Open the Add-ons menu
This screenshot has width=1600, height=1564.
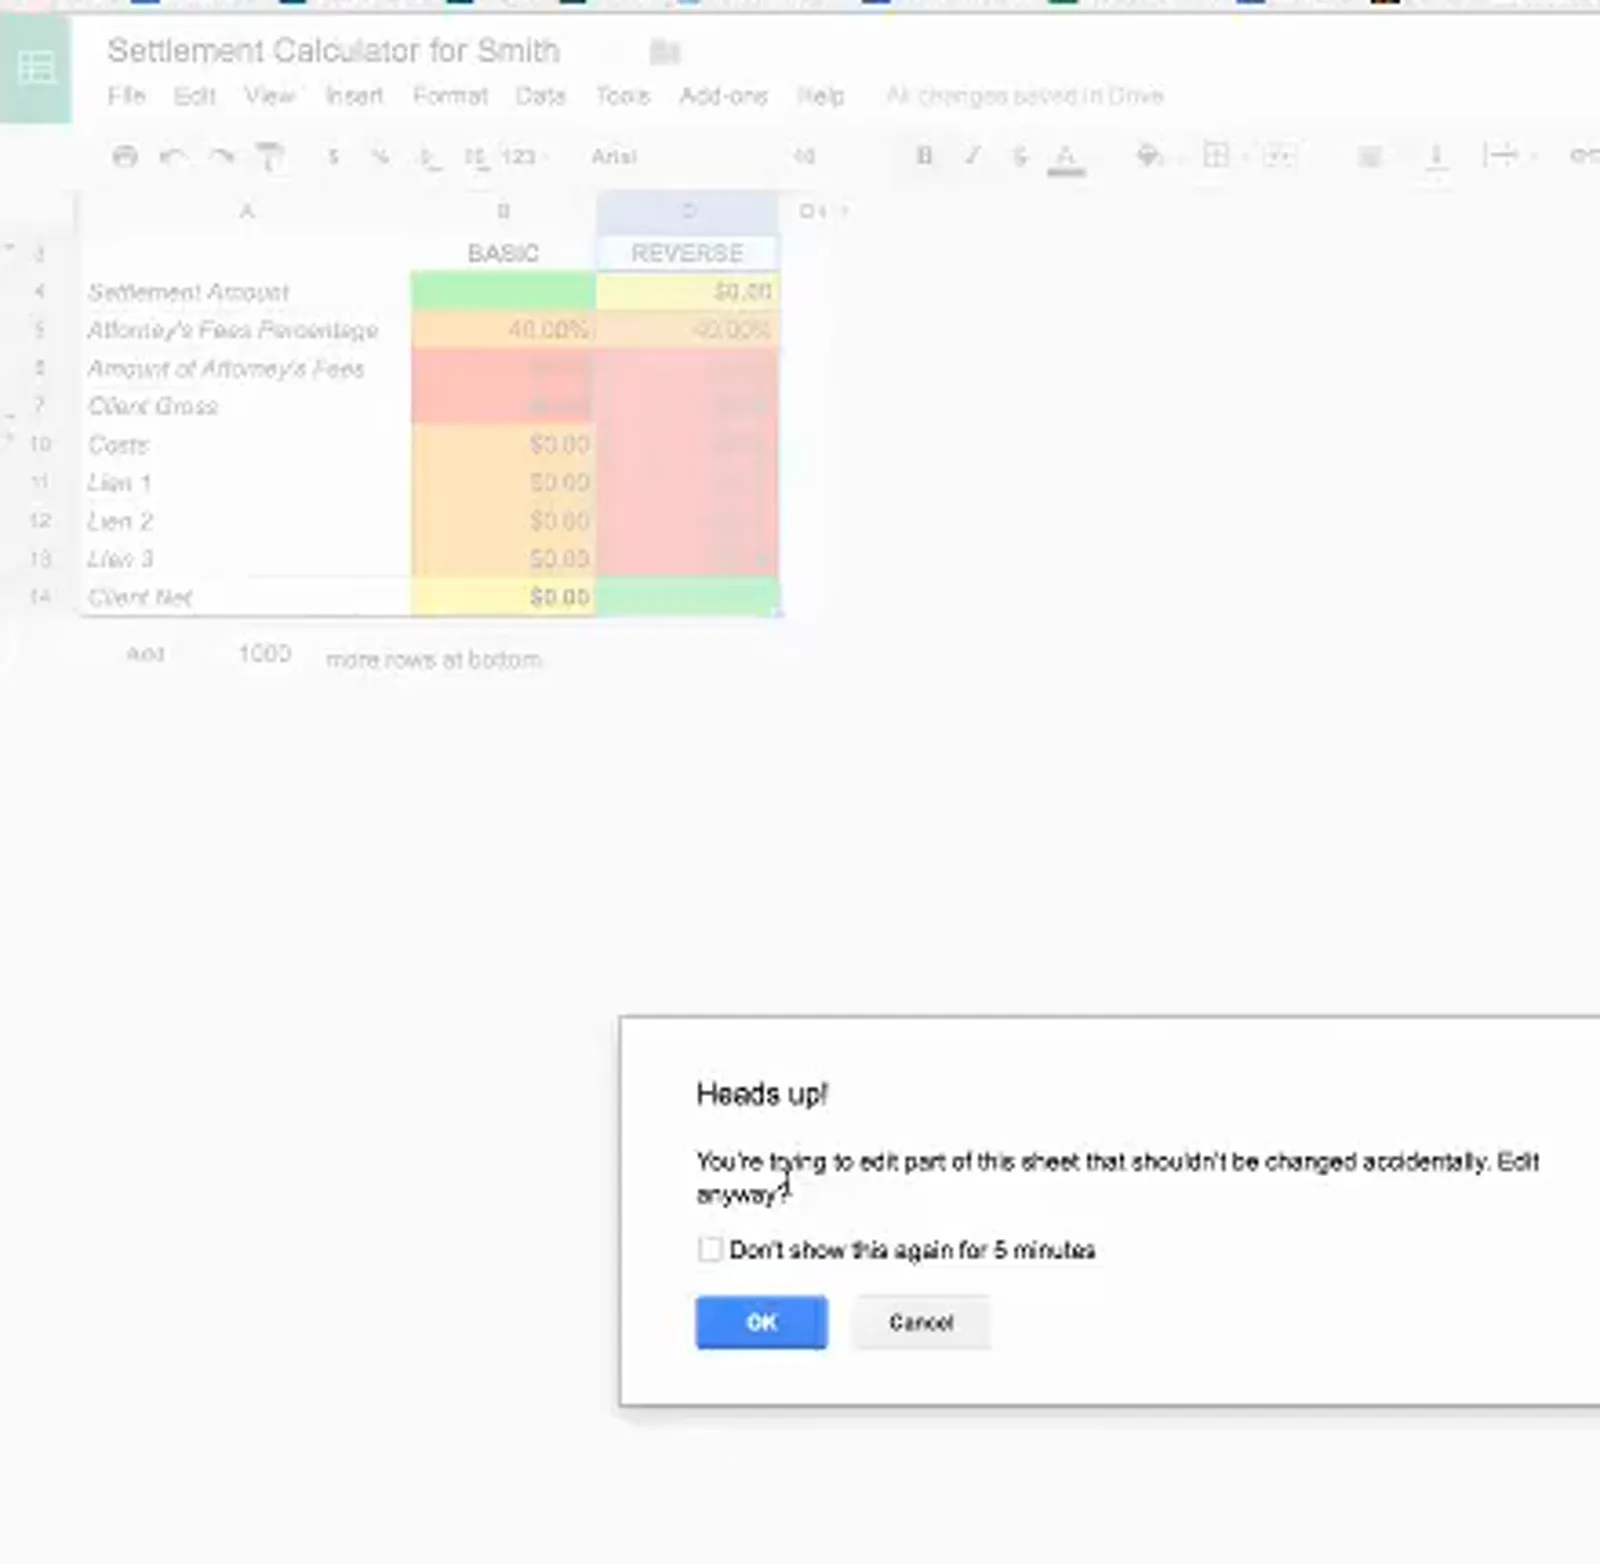723,95
